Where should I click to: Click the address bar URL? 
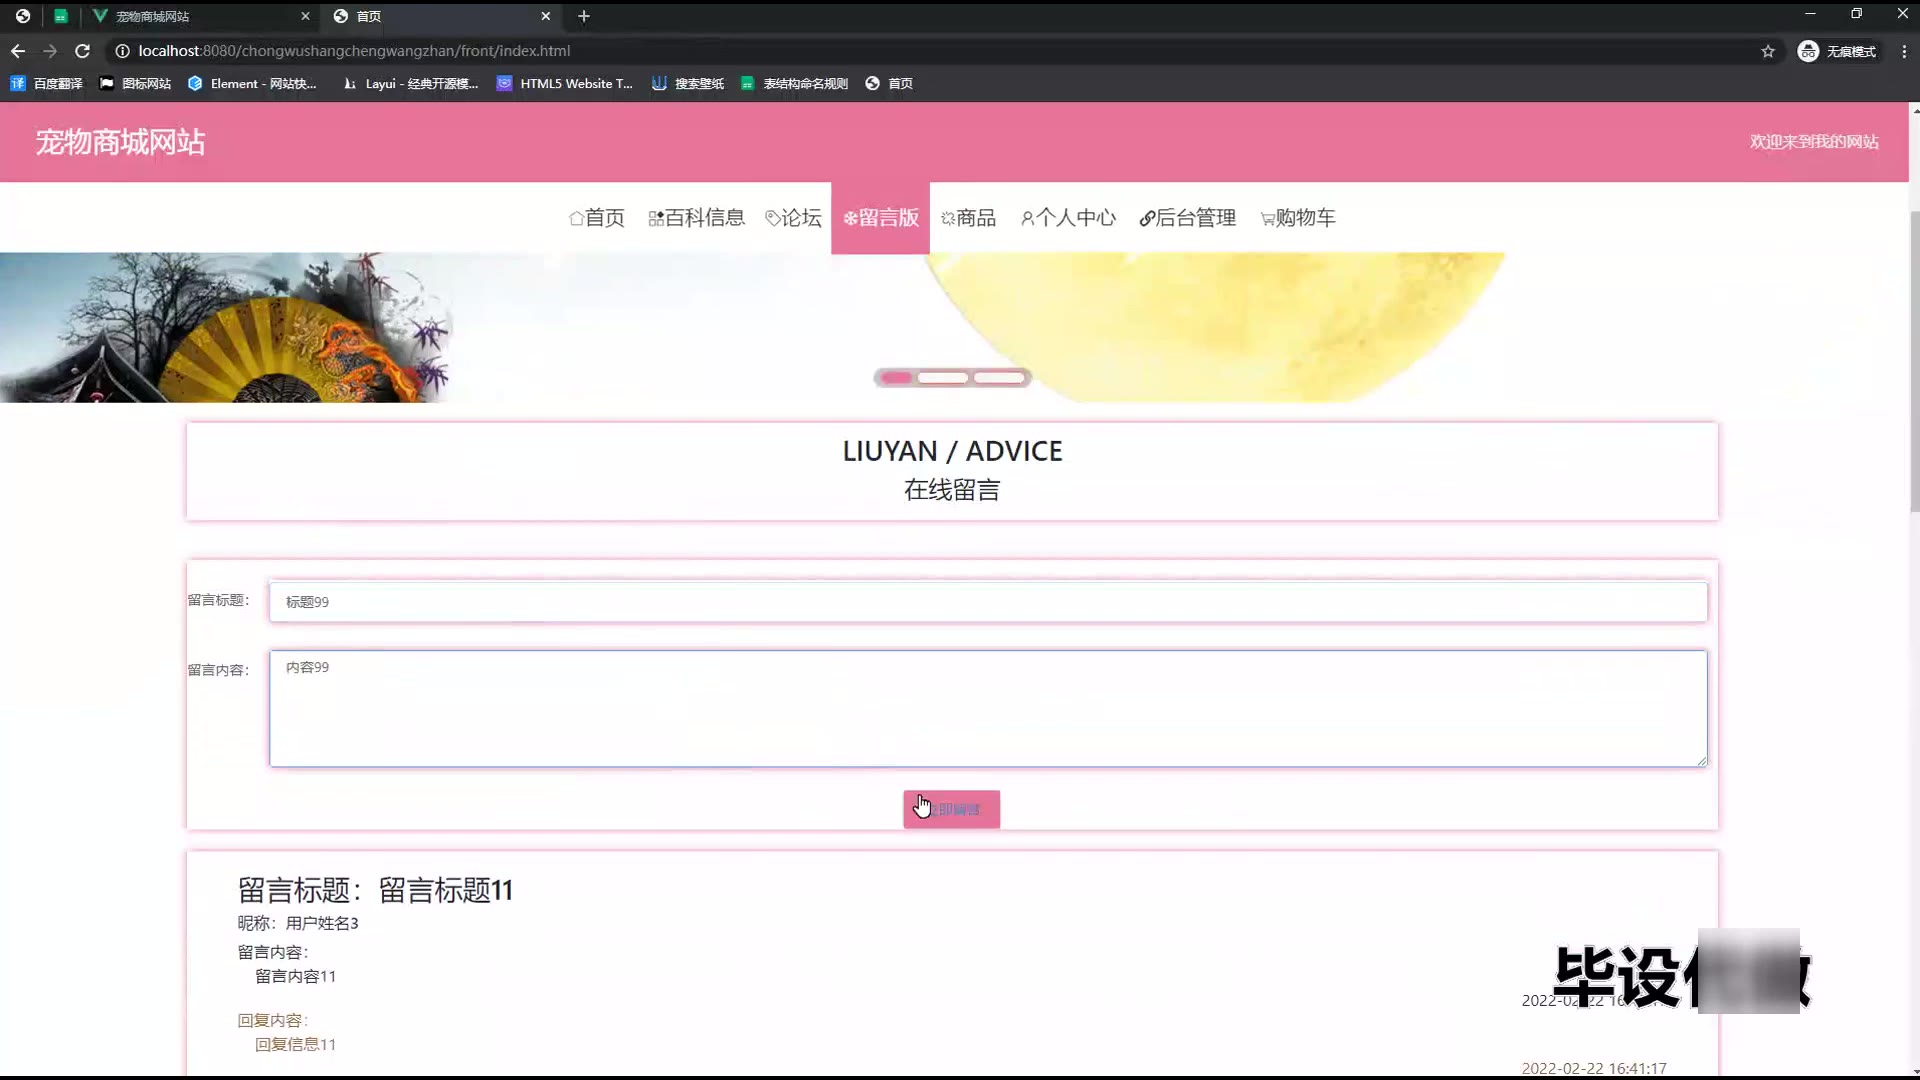click(x=354, y=51)
